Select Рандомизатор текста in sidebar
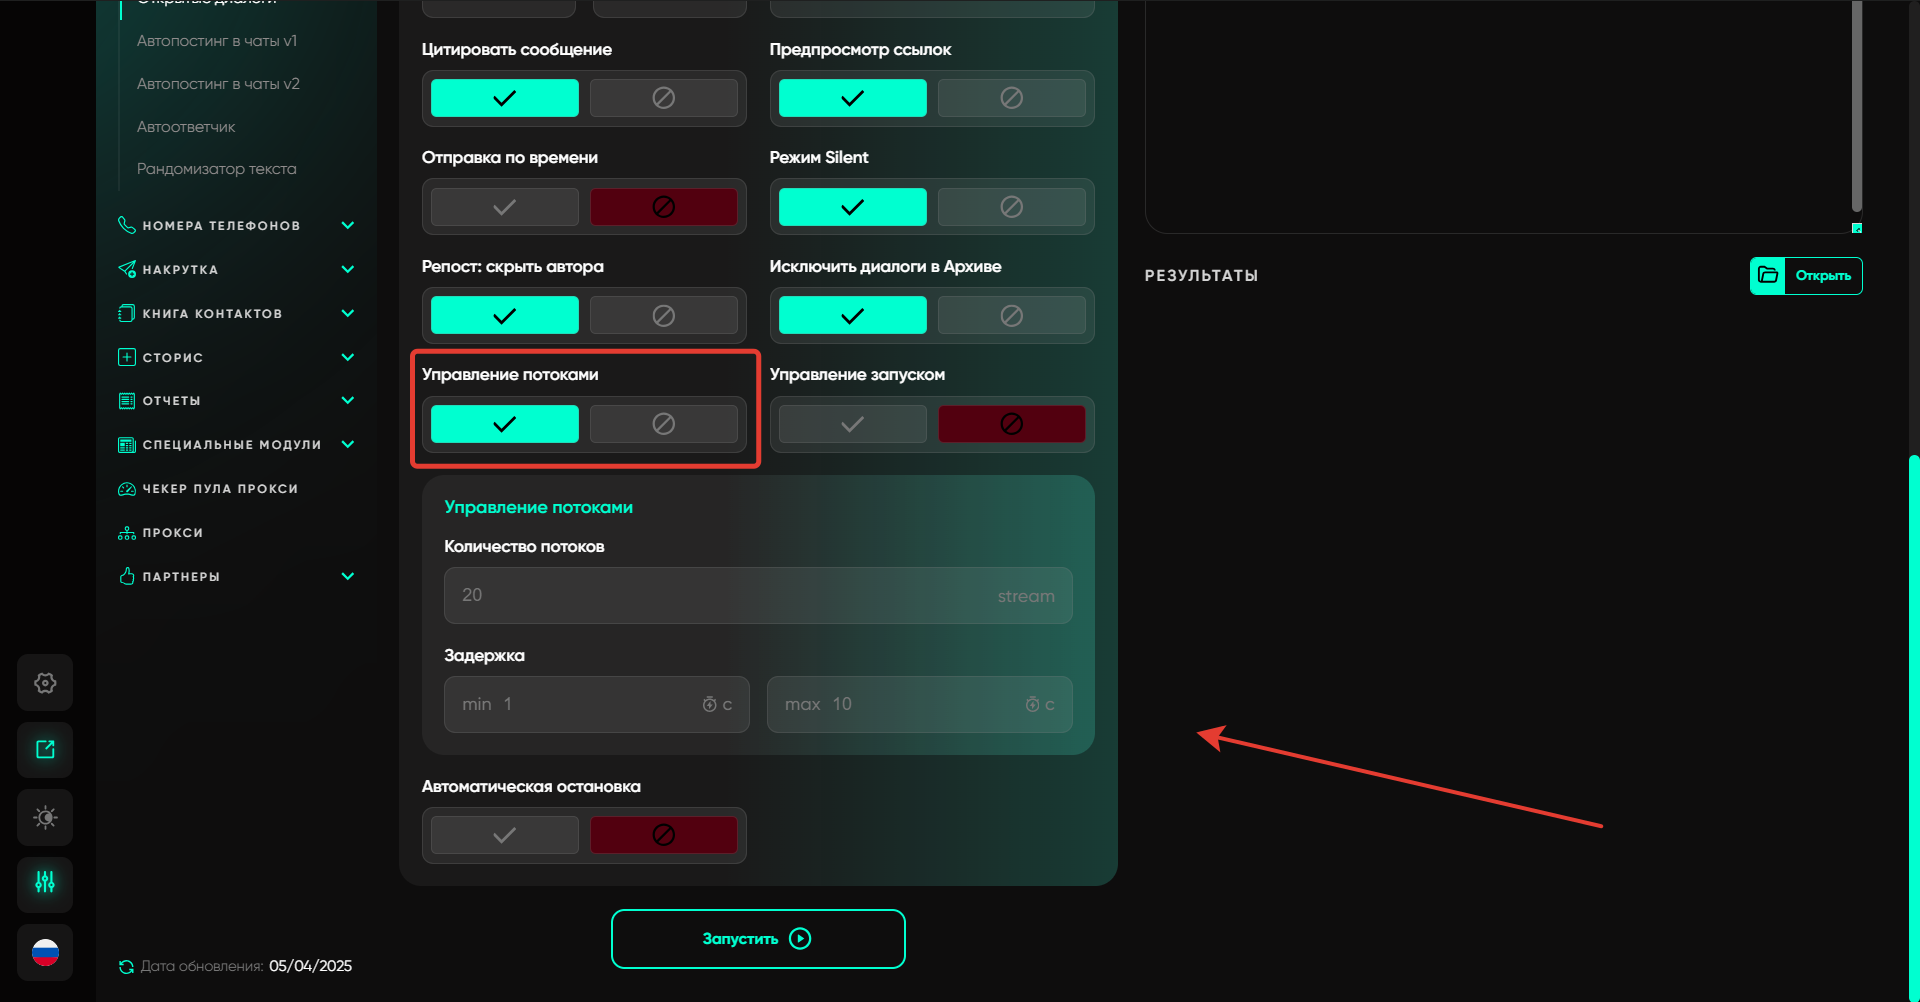 (216, 169)
